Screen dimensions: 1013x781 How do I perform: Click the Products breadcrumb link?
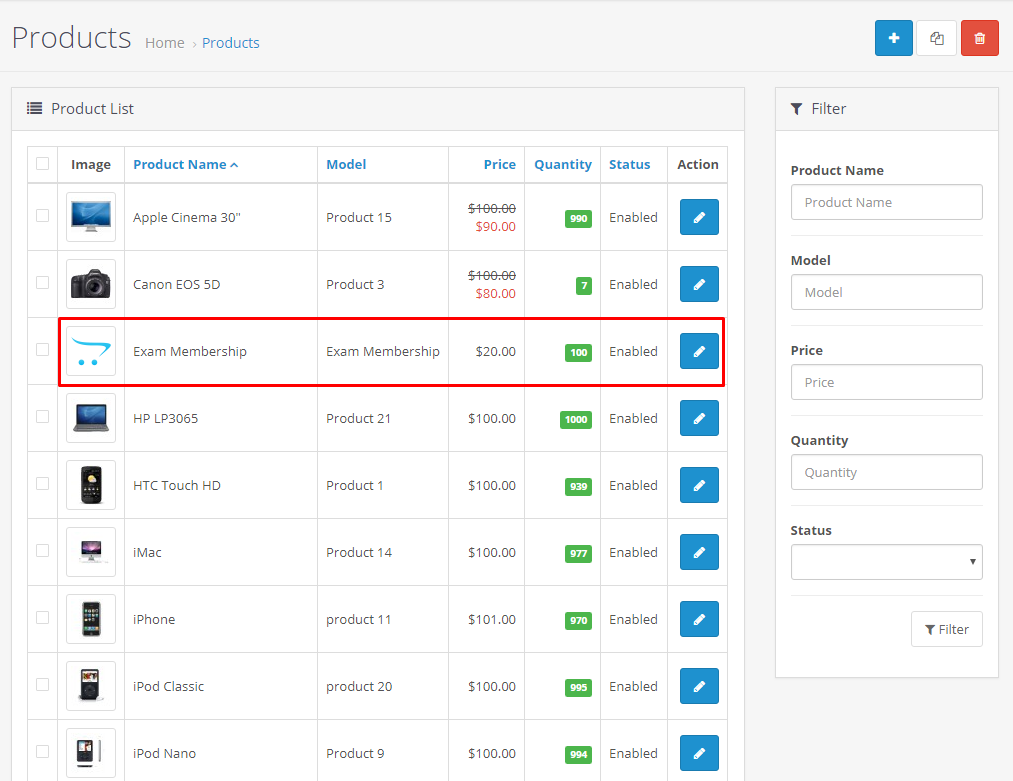coord(231,43)
